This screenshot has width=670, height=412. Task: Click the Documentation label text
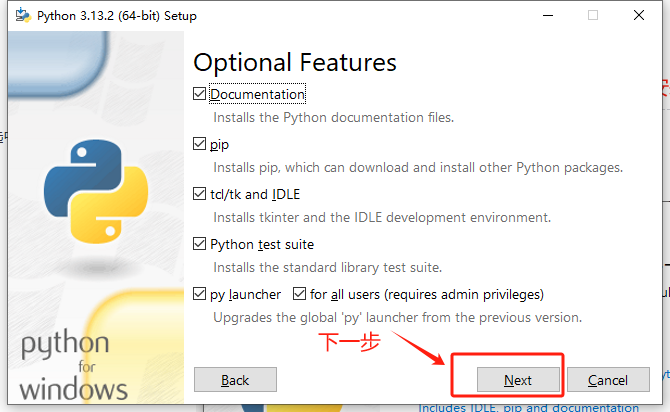coord(257,94)
